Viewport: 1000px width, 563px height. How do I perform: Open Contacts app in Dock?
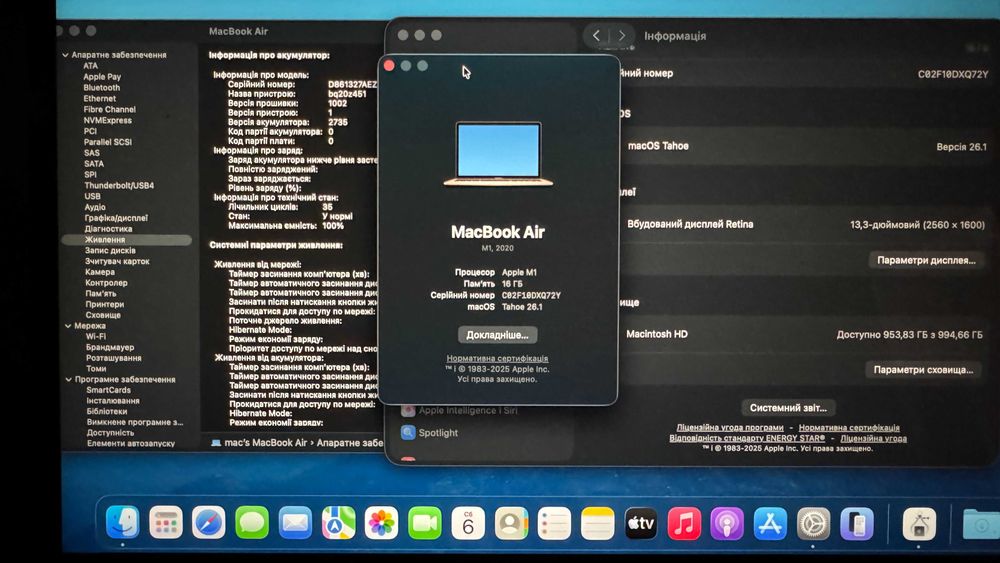point(511,523)
